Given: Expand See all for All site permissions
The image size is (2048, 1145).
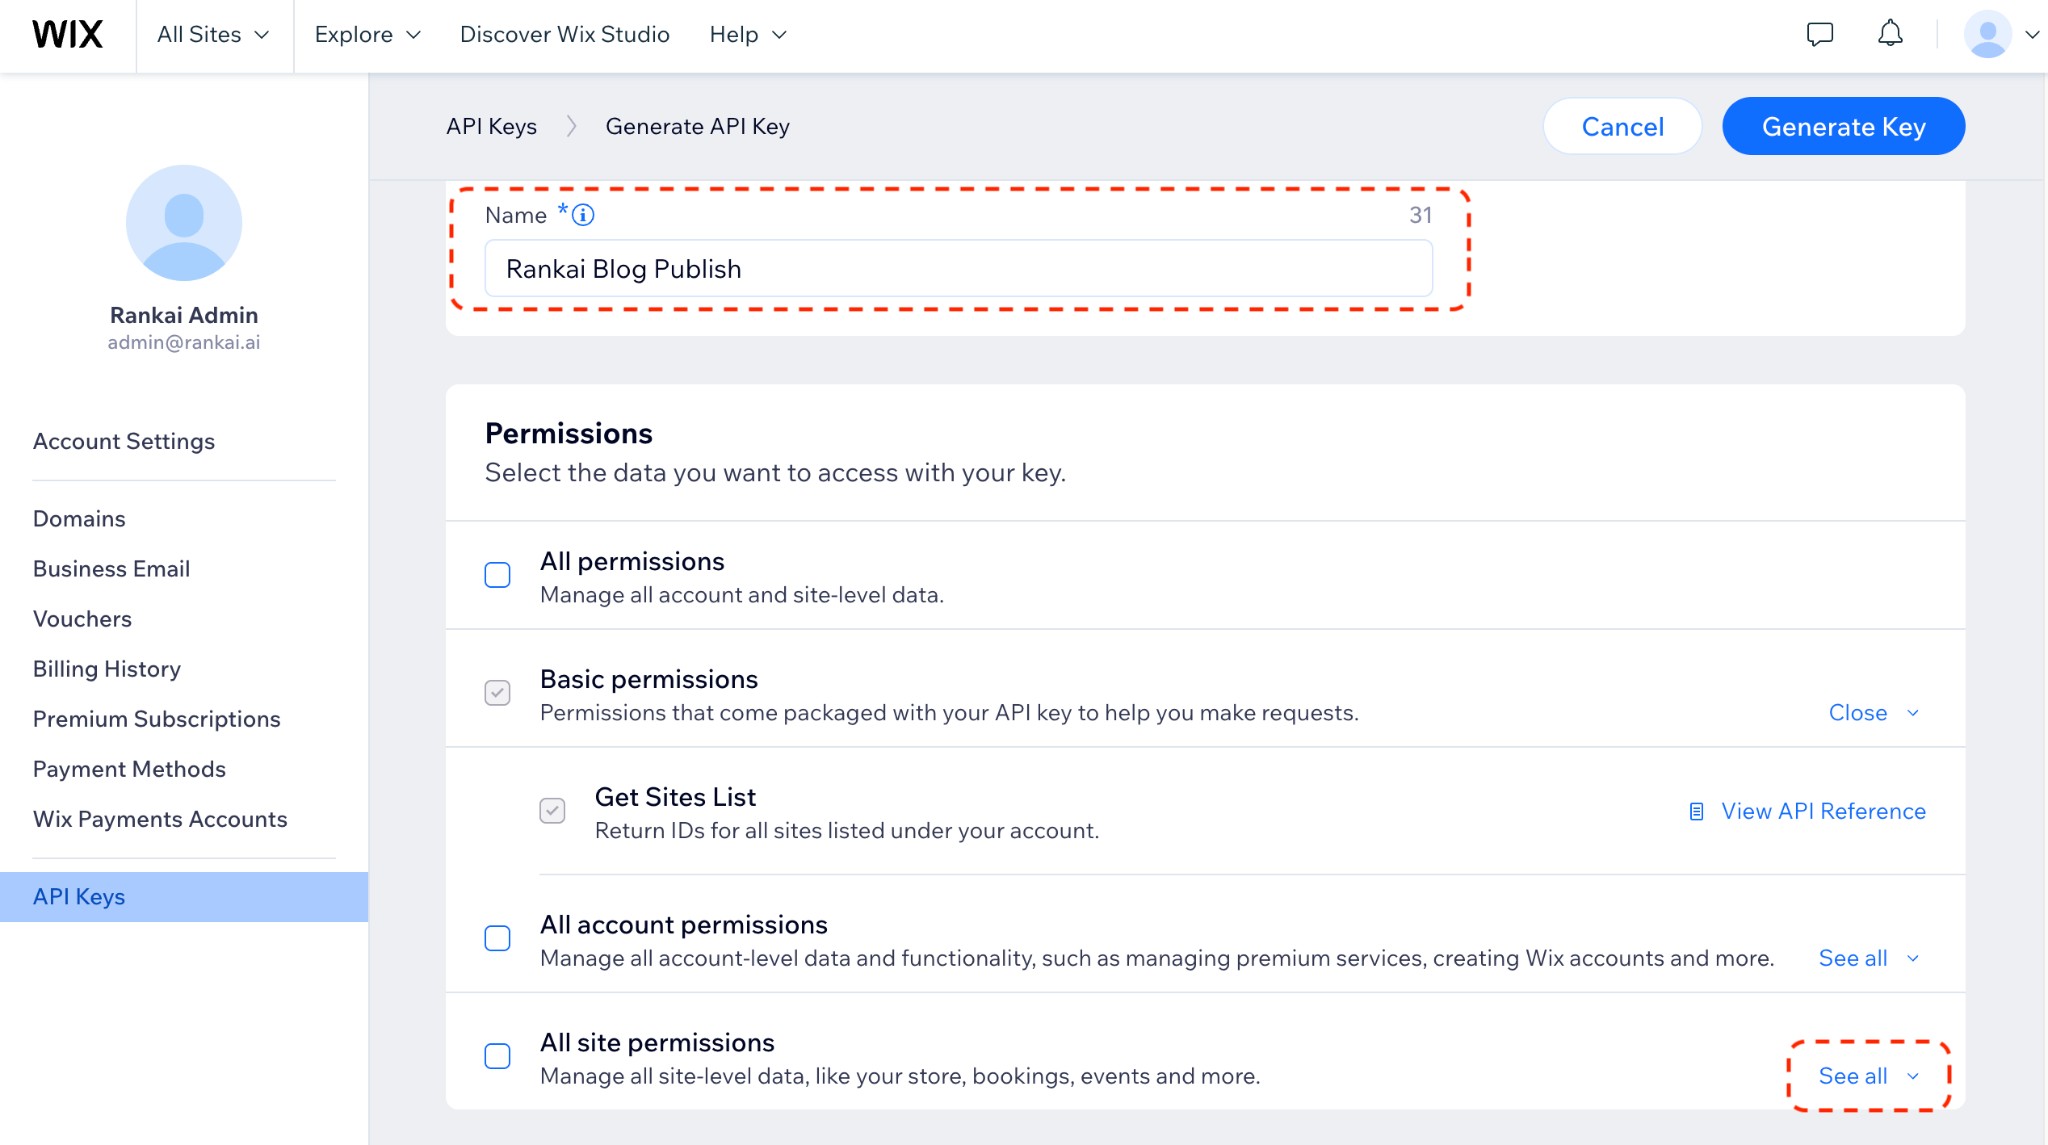Looking at the screenshot, I should [1866, 1076].
